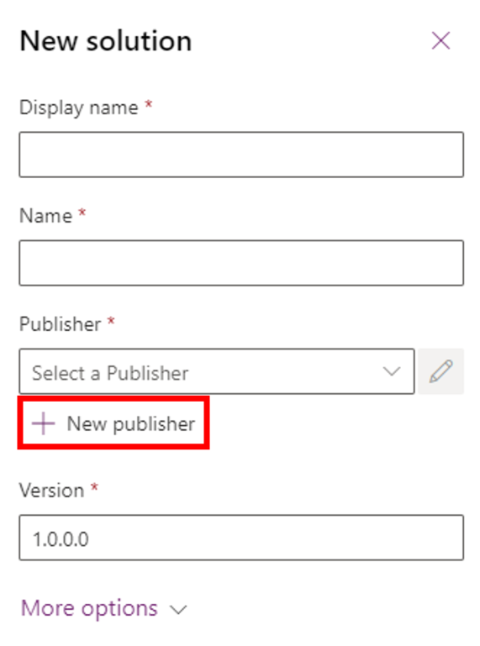Image resolution: width=480 pixels, height=646 pixels.
Task: Click the Publisher field label
Action: pos(60,324)
